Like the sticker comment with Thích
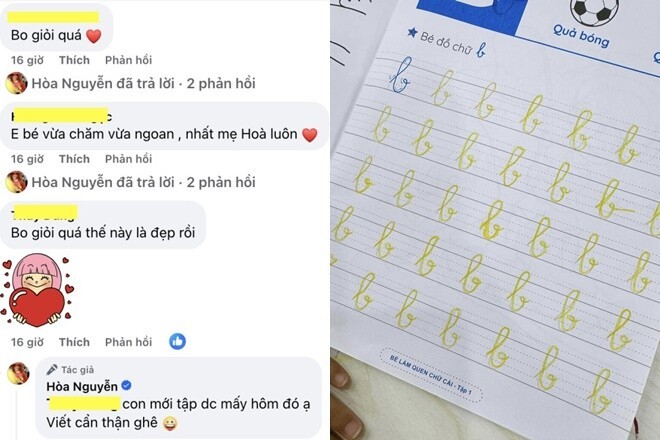The height and width of the screenshot is (440, 660). pyautogui.click(x=74, y=342)
